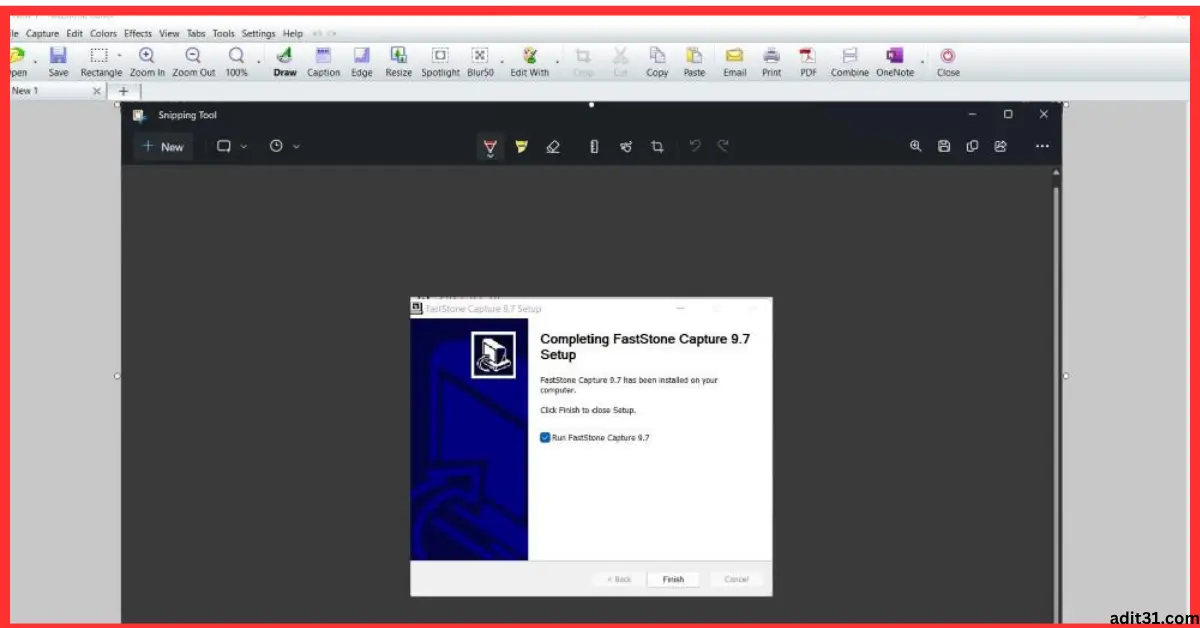Click the Snipping Tool zoom magnifier icon
1200x628 pixels.
pos(915,146)
